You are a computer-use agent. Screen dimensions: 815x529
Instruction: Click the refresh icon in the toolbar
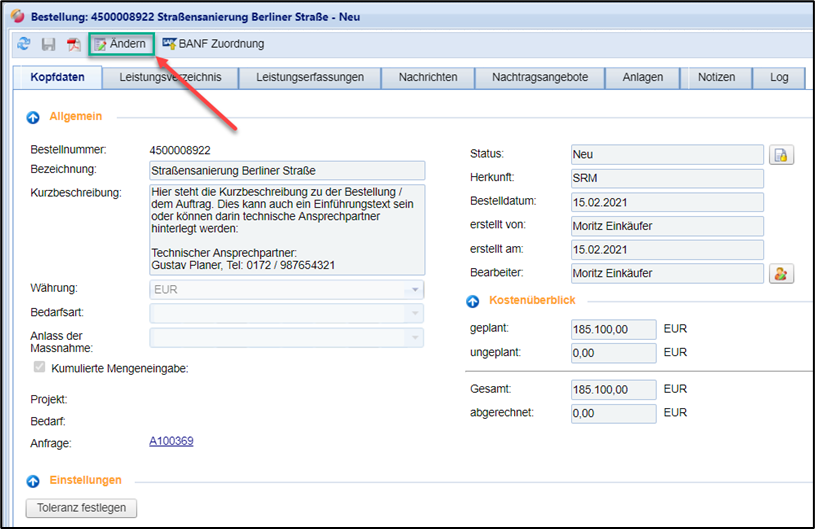click(x=24, y=44)
